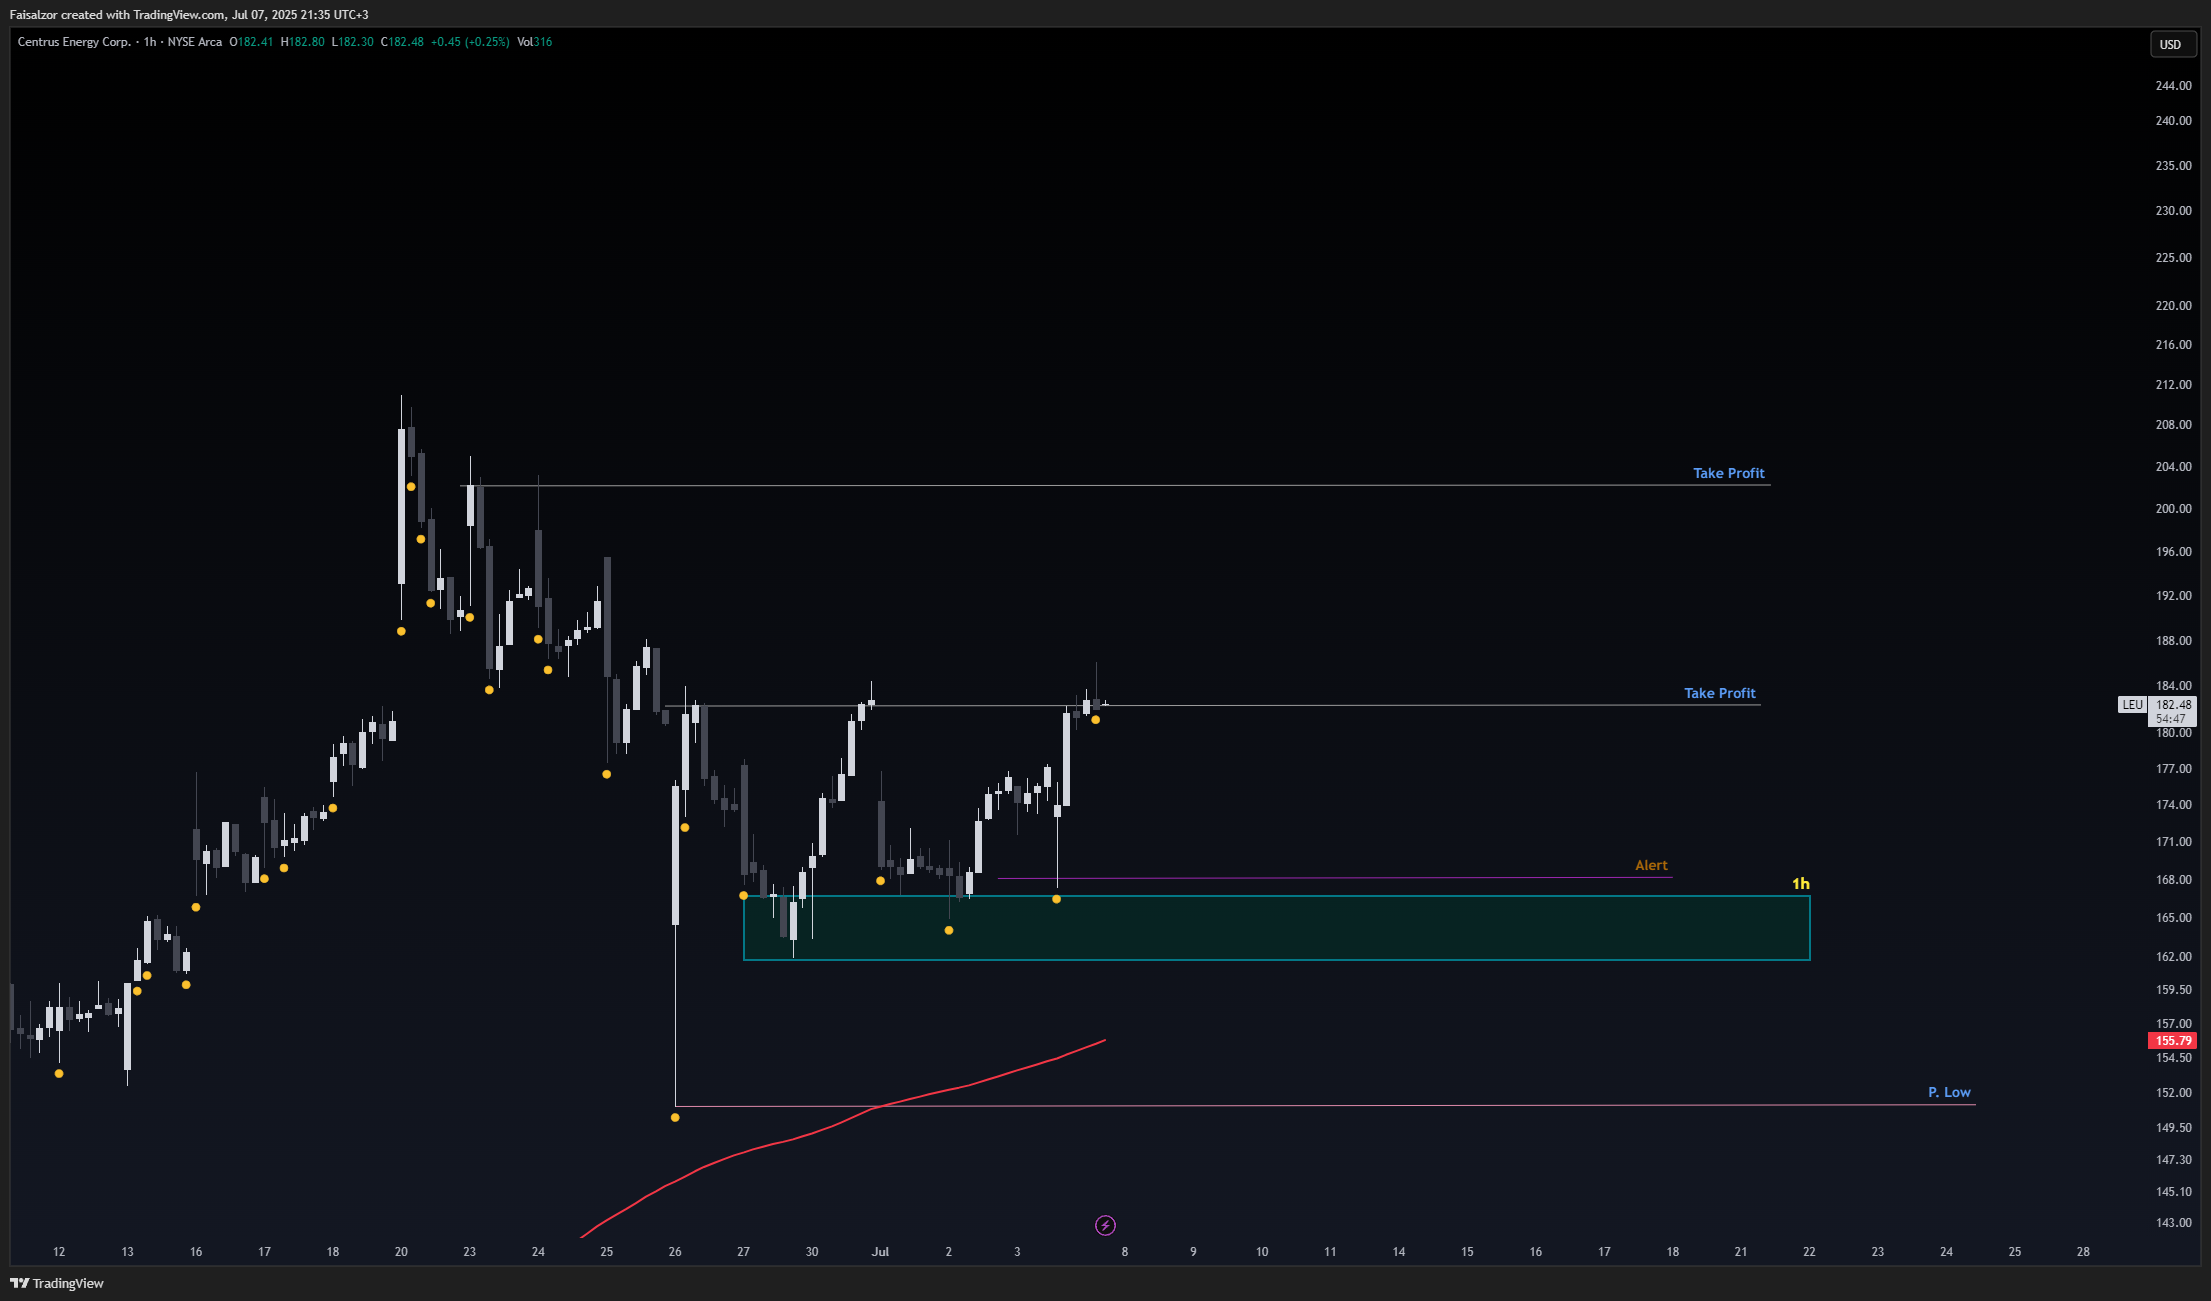
Task: Click the high value H182.80
Action: click(302, 42)
